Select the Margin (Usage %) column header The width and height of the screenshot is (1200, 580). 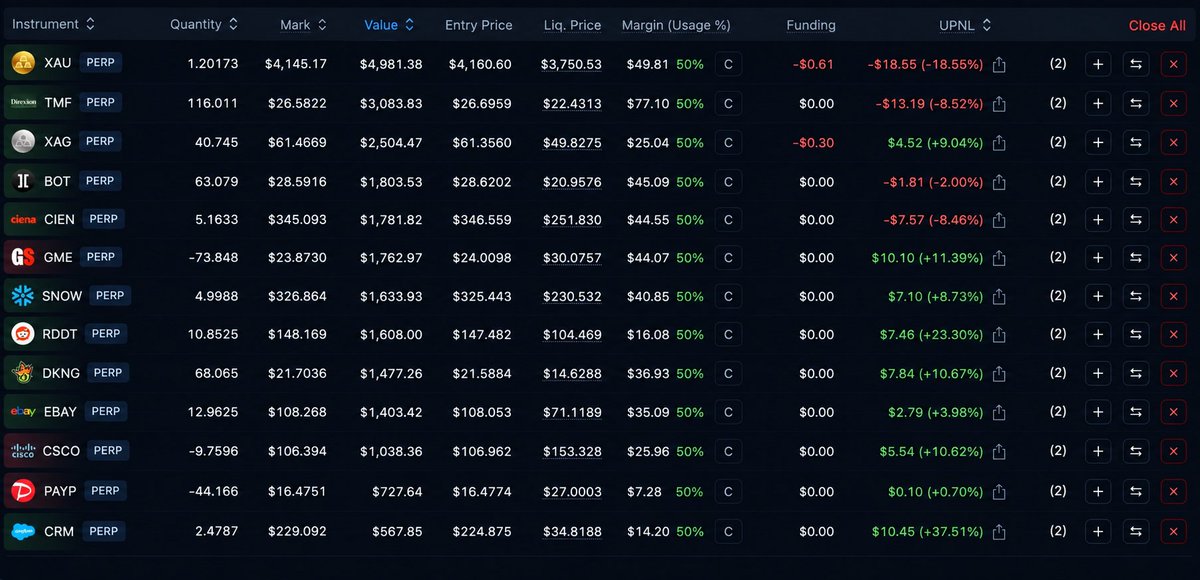click(676, 25)
